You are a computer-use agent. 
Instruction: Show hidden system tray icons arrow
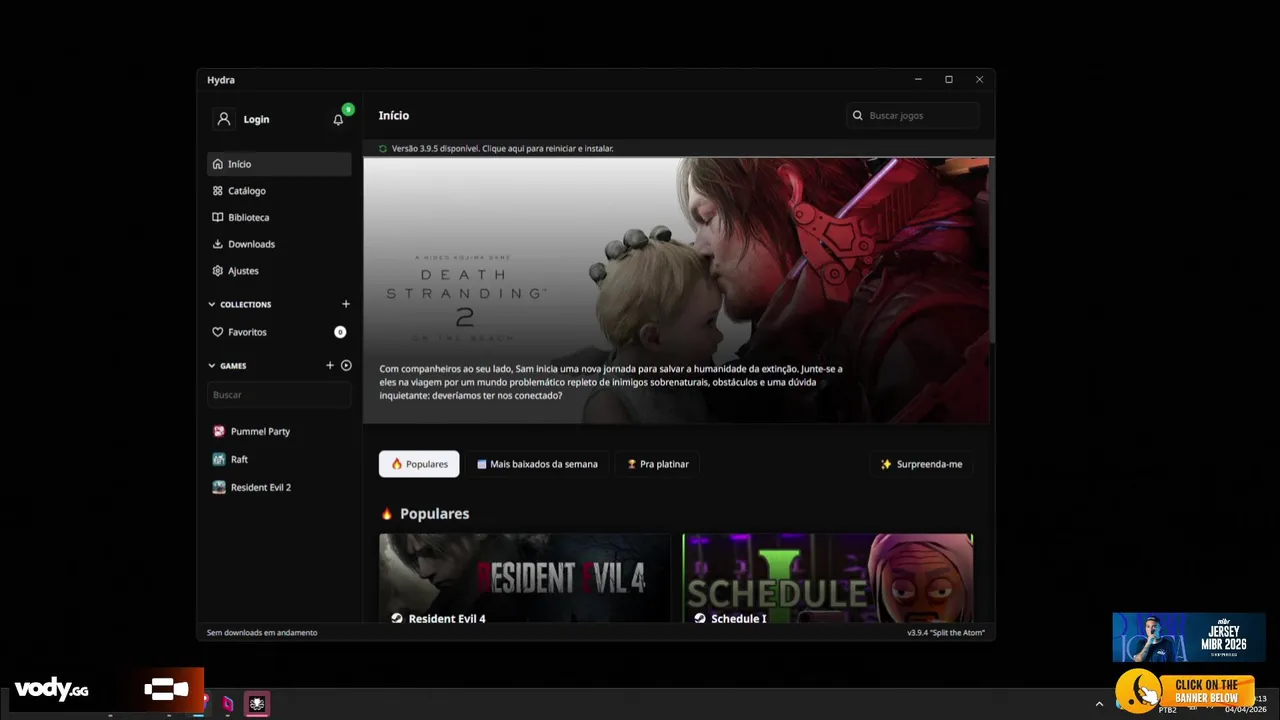pyautogui.click(x=1099, y=704)
